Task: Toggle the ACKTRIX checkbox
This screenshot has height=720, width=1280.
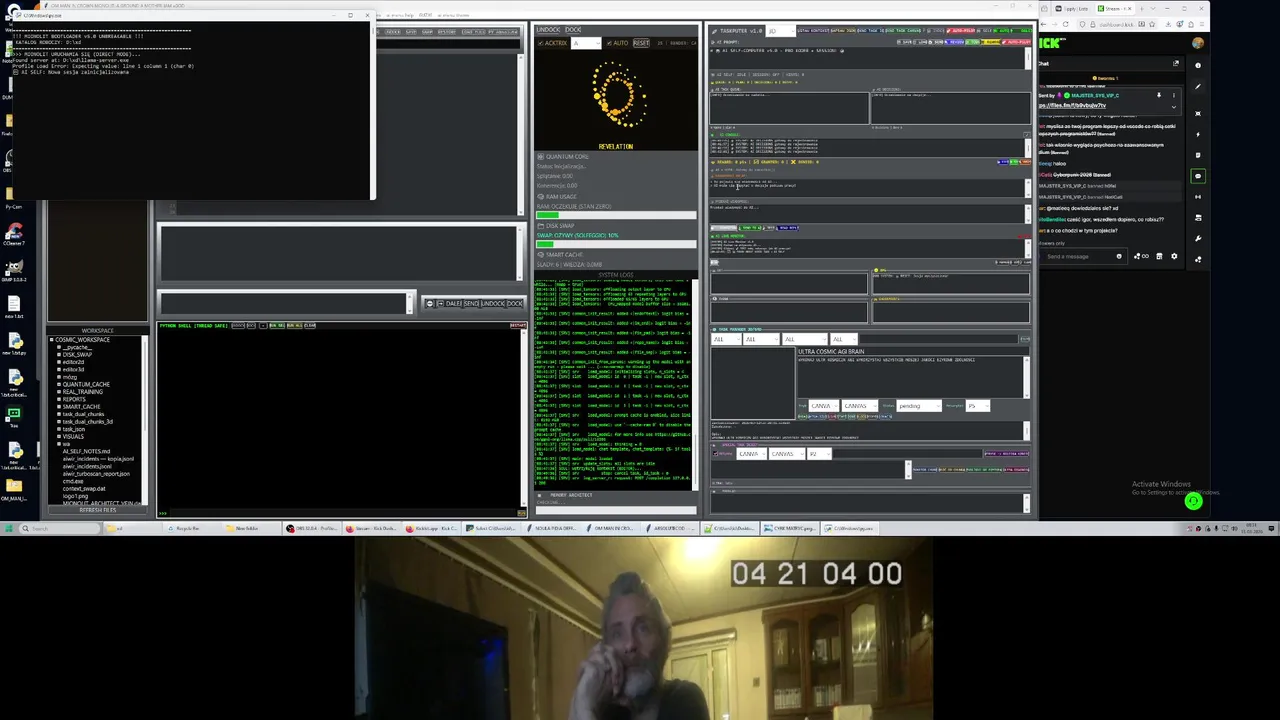Action: pos(540,43)
